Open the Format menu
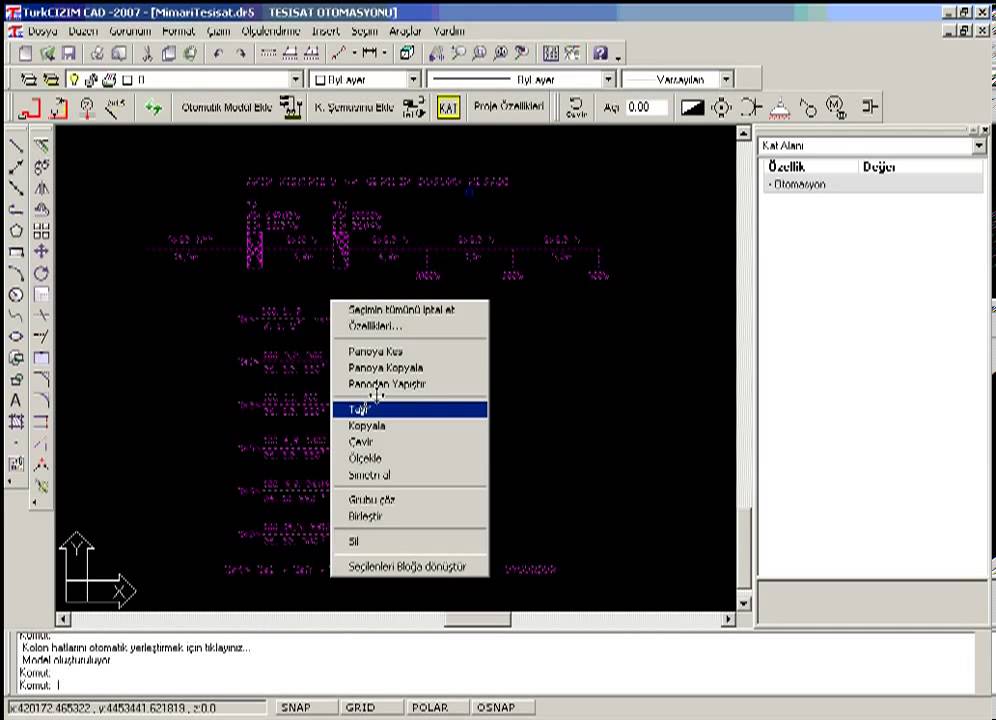This screenshot has height=720, width=996. click(x=178, y=31)
